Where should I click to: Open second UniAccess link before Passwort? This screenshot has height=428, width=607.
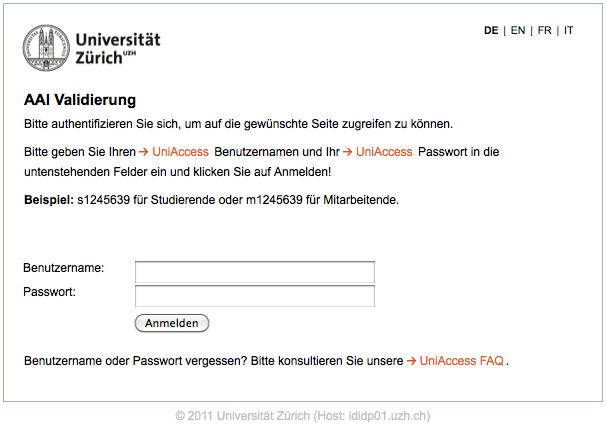384,152
